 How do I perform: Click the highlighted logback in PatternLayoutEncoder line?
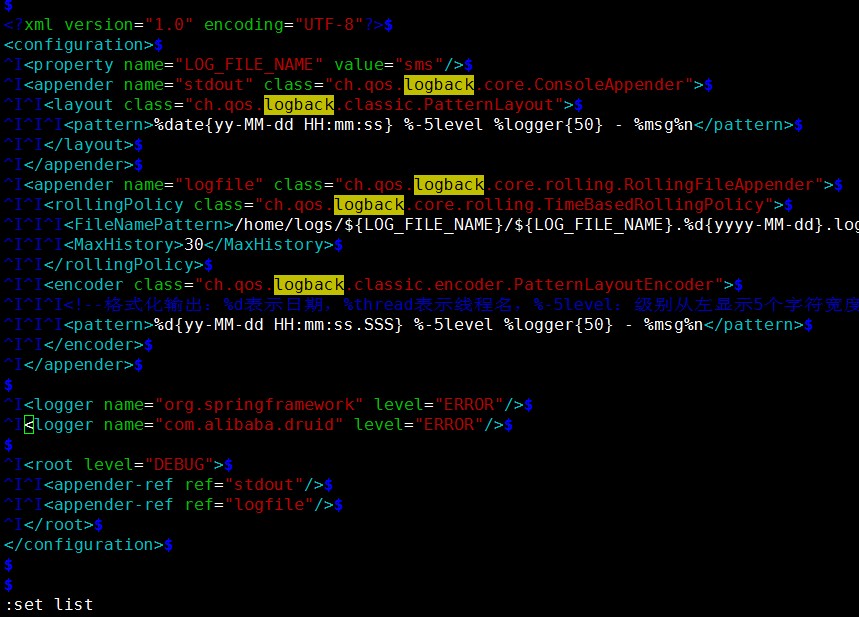tap(308, 284)
